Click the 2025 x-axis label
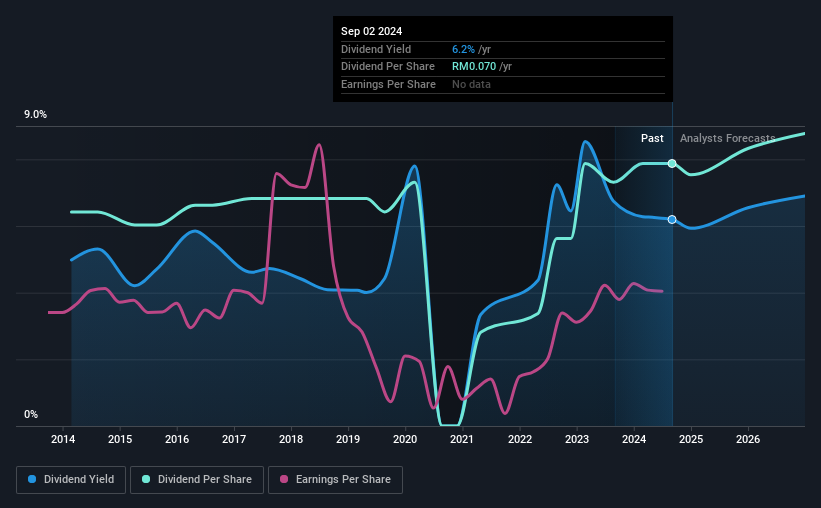Screen dimensions: 821x508 691,439
